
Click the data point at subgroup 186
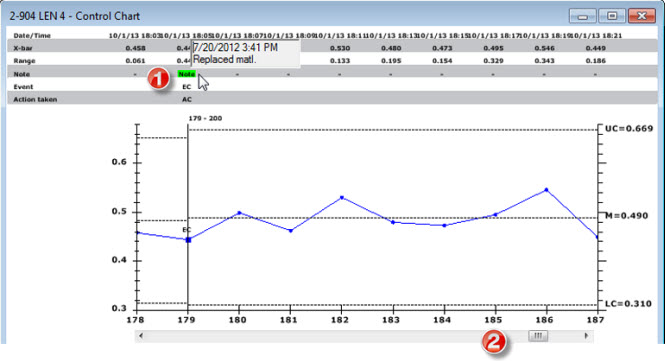pos(546,190)
